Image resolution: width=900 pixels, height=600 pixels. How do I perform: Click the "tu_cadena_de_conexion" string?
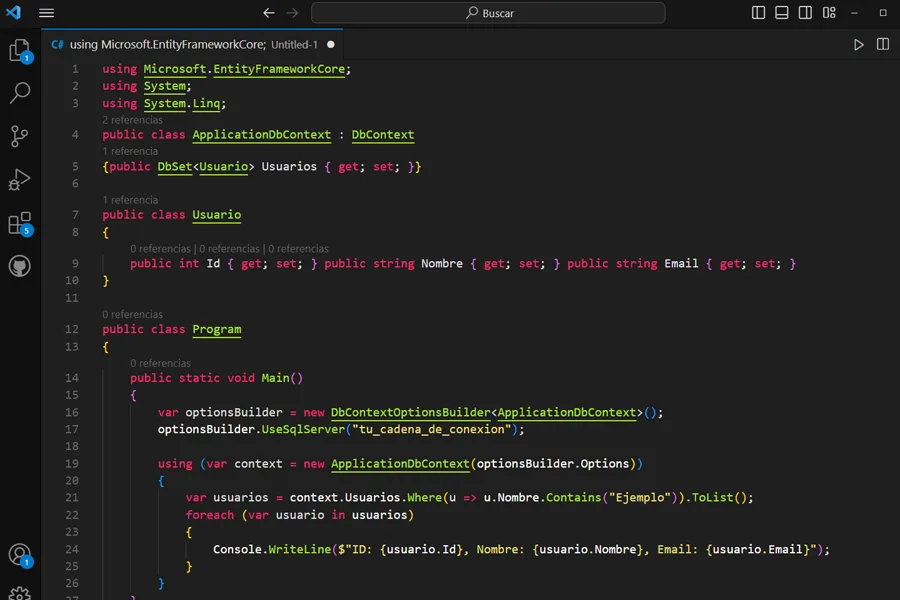pos(432,429)
